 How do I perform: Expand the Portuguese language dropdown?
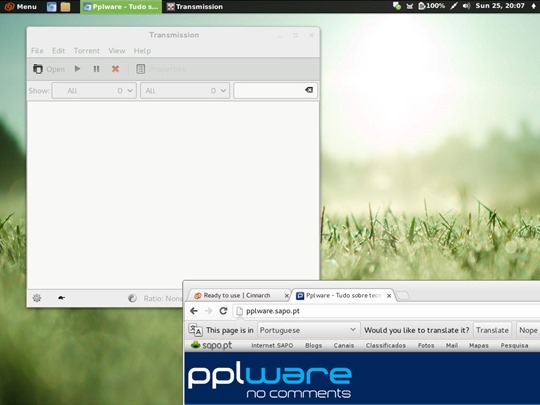pyautogui.click(x=308, y=330)
